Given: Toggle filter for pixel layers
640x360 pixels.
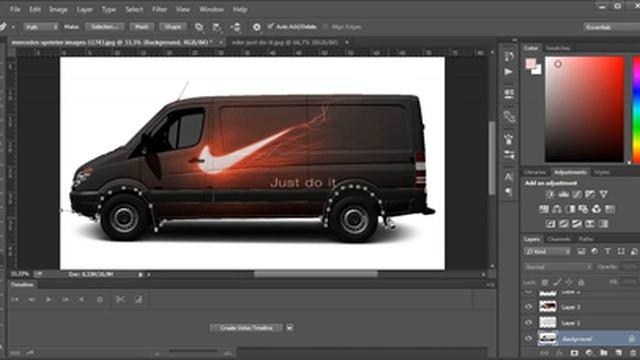Looking at the screenshot, I should point(581,251).
